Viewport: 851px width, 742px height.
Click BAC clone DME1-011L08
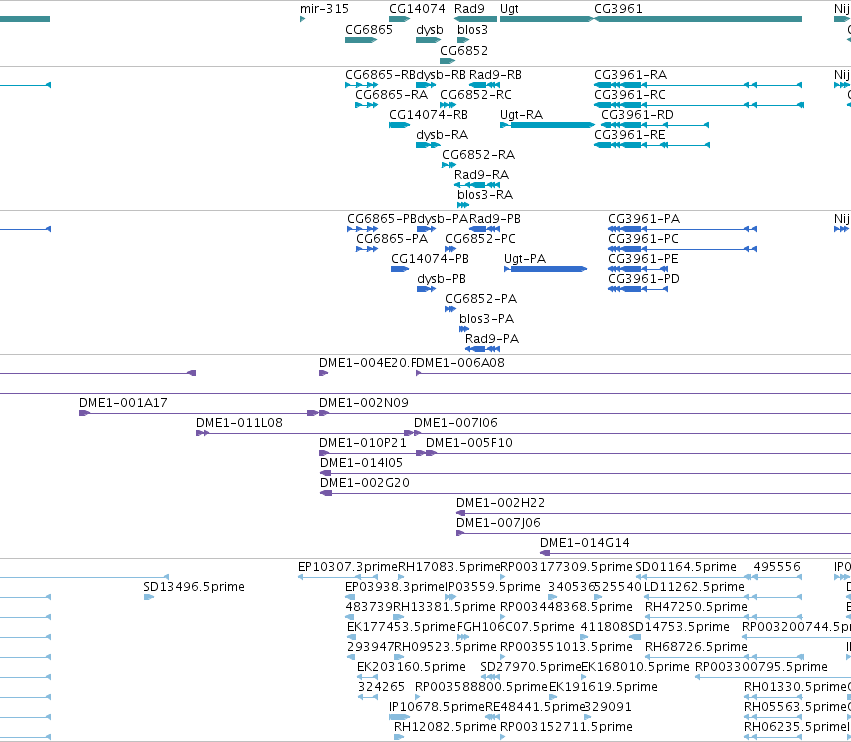[x=305, y=433]
